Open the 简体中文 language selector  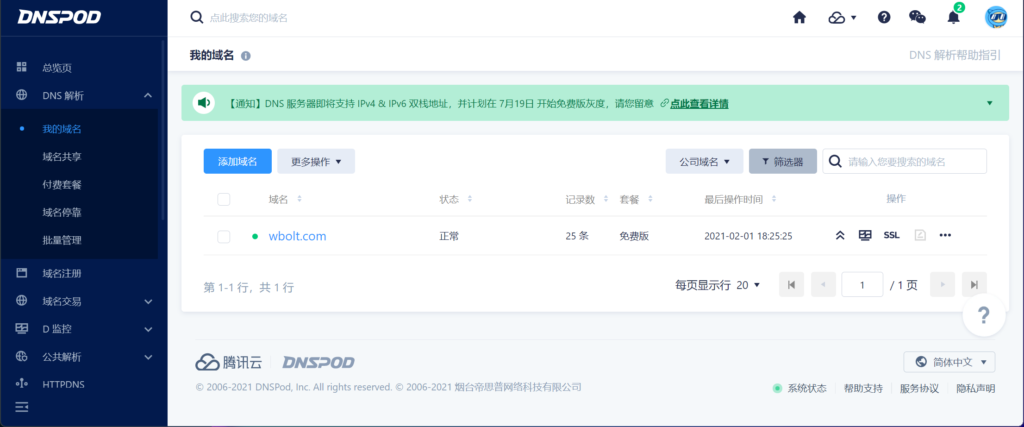point(949,361)
